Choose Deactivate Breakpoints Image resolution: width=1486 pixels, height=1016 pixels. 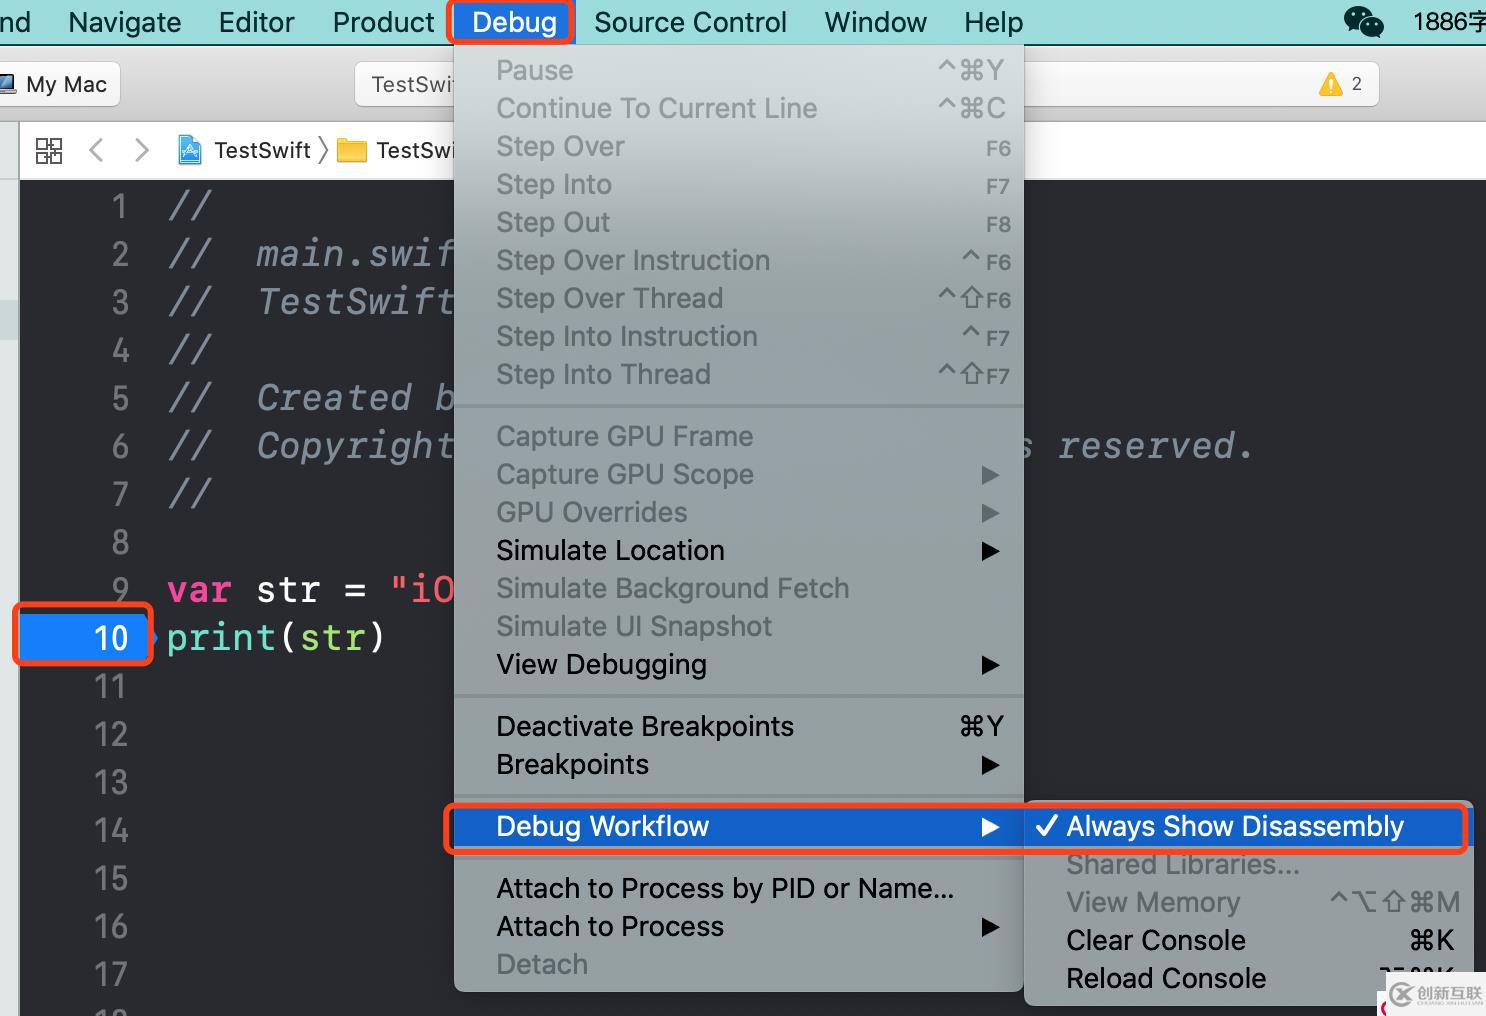pos(738,726)
